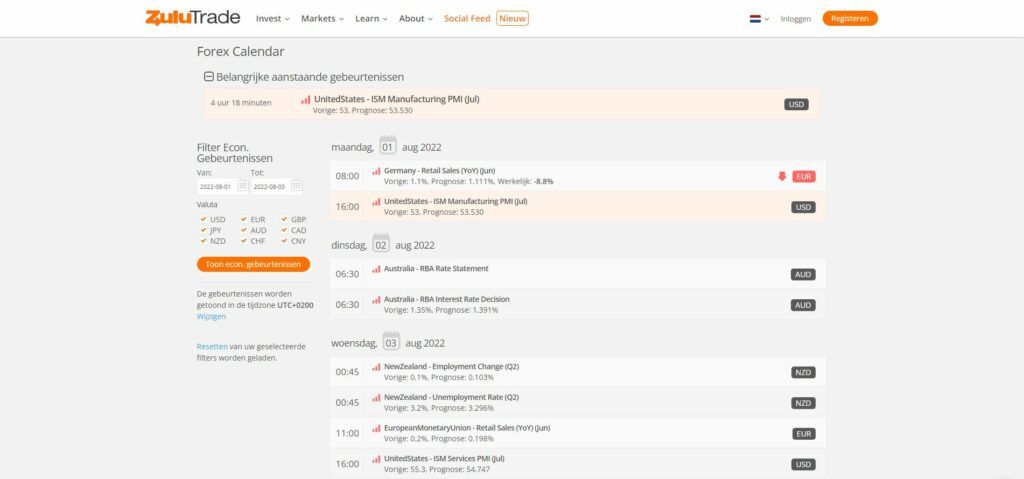The width and height of the screenshot is (1024, 479).
Task: Click the ZuluTrade logo
Action: 193,18
